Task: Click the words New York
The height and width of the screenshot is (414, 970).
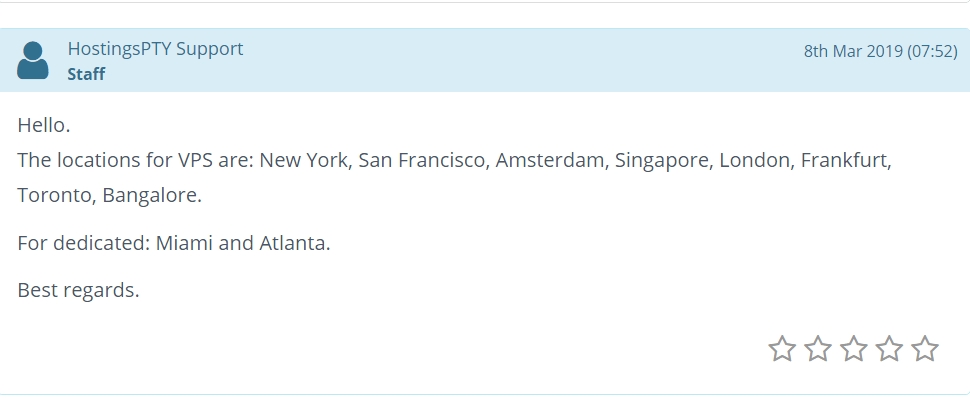Action: coord(306,161)
